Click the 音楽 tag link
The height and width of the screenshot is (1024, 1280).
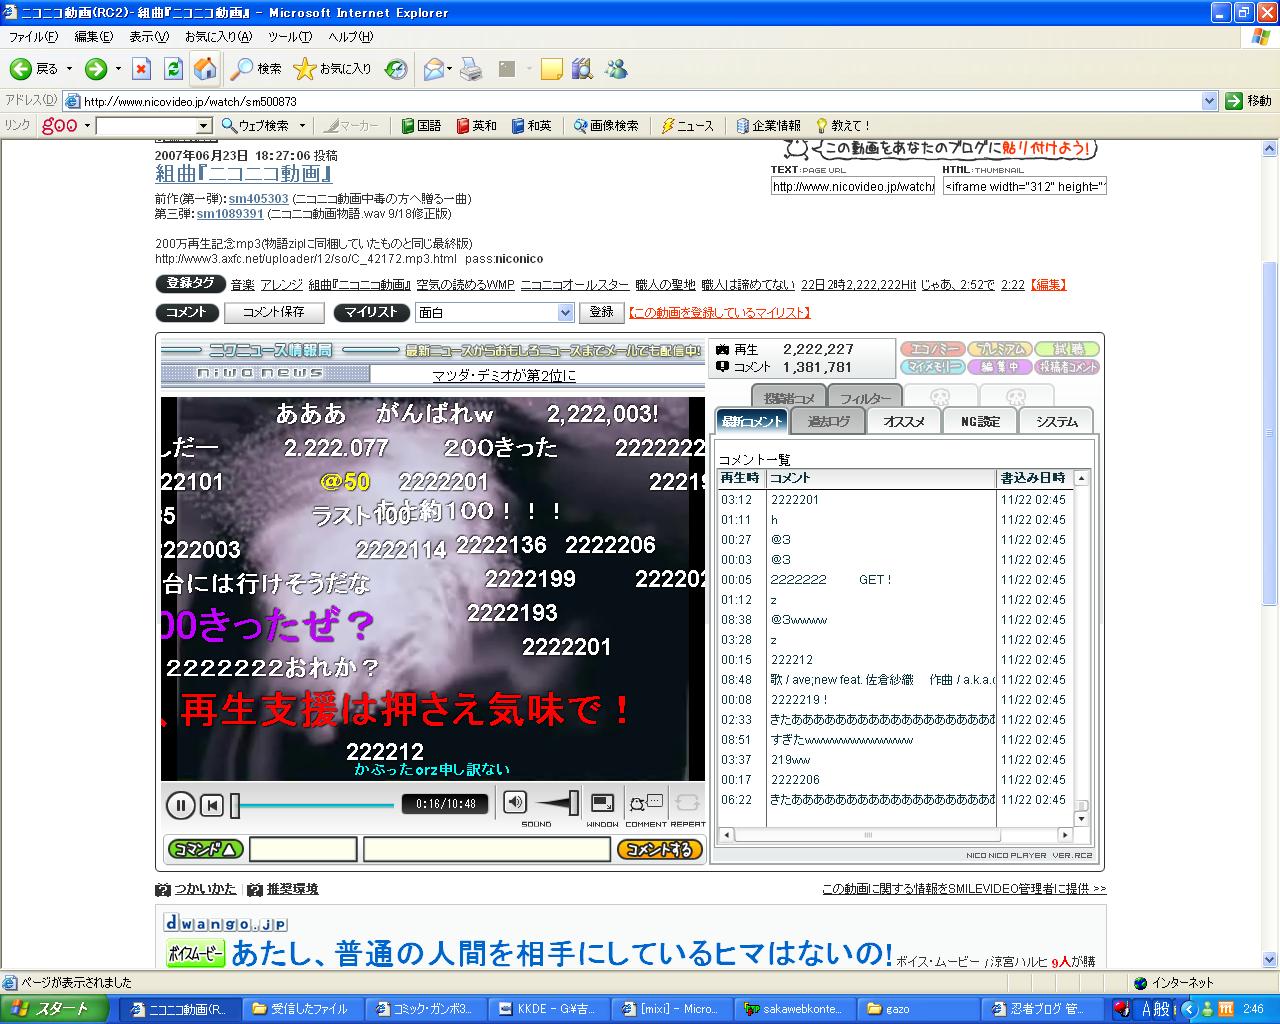(x=243, y=285)
